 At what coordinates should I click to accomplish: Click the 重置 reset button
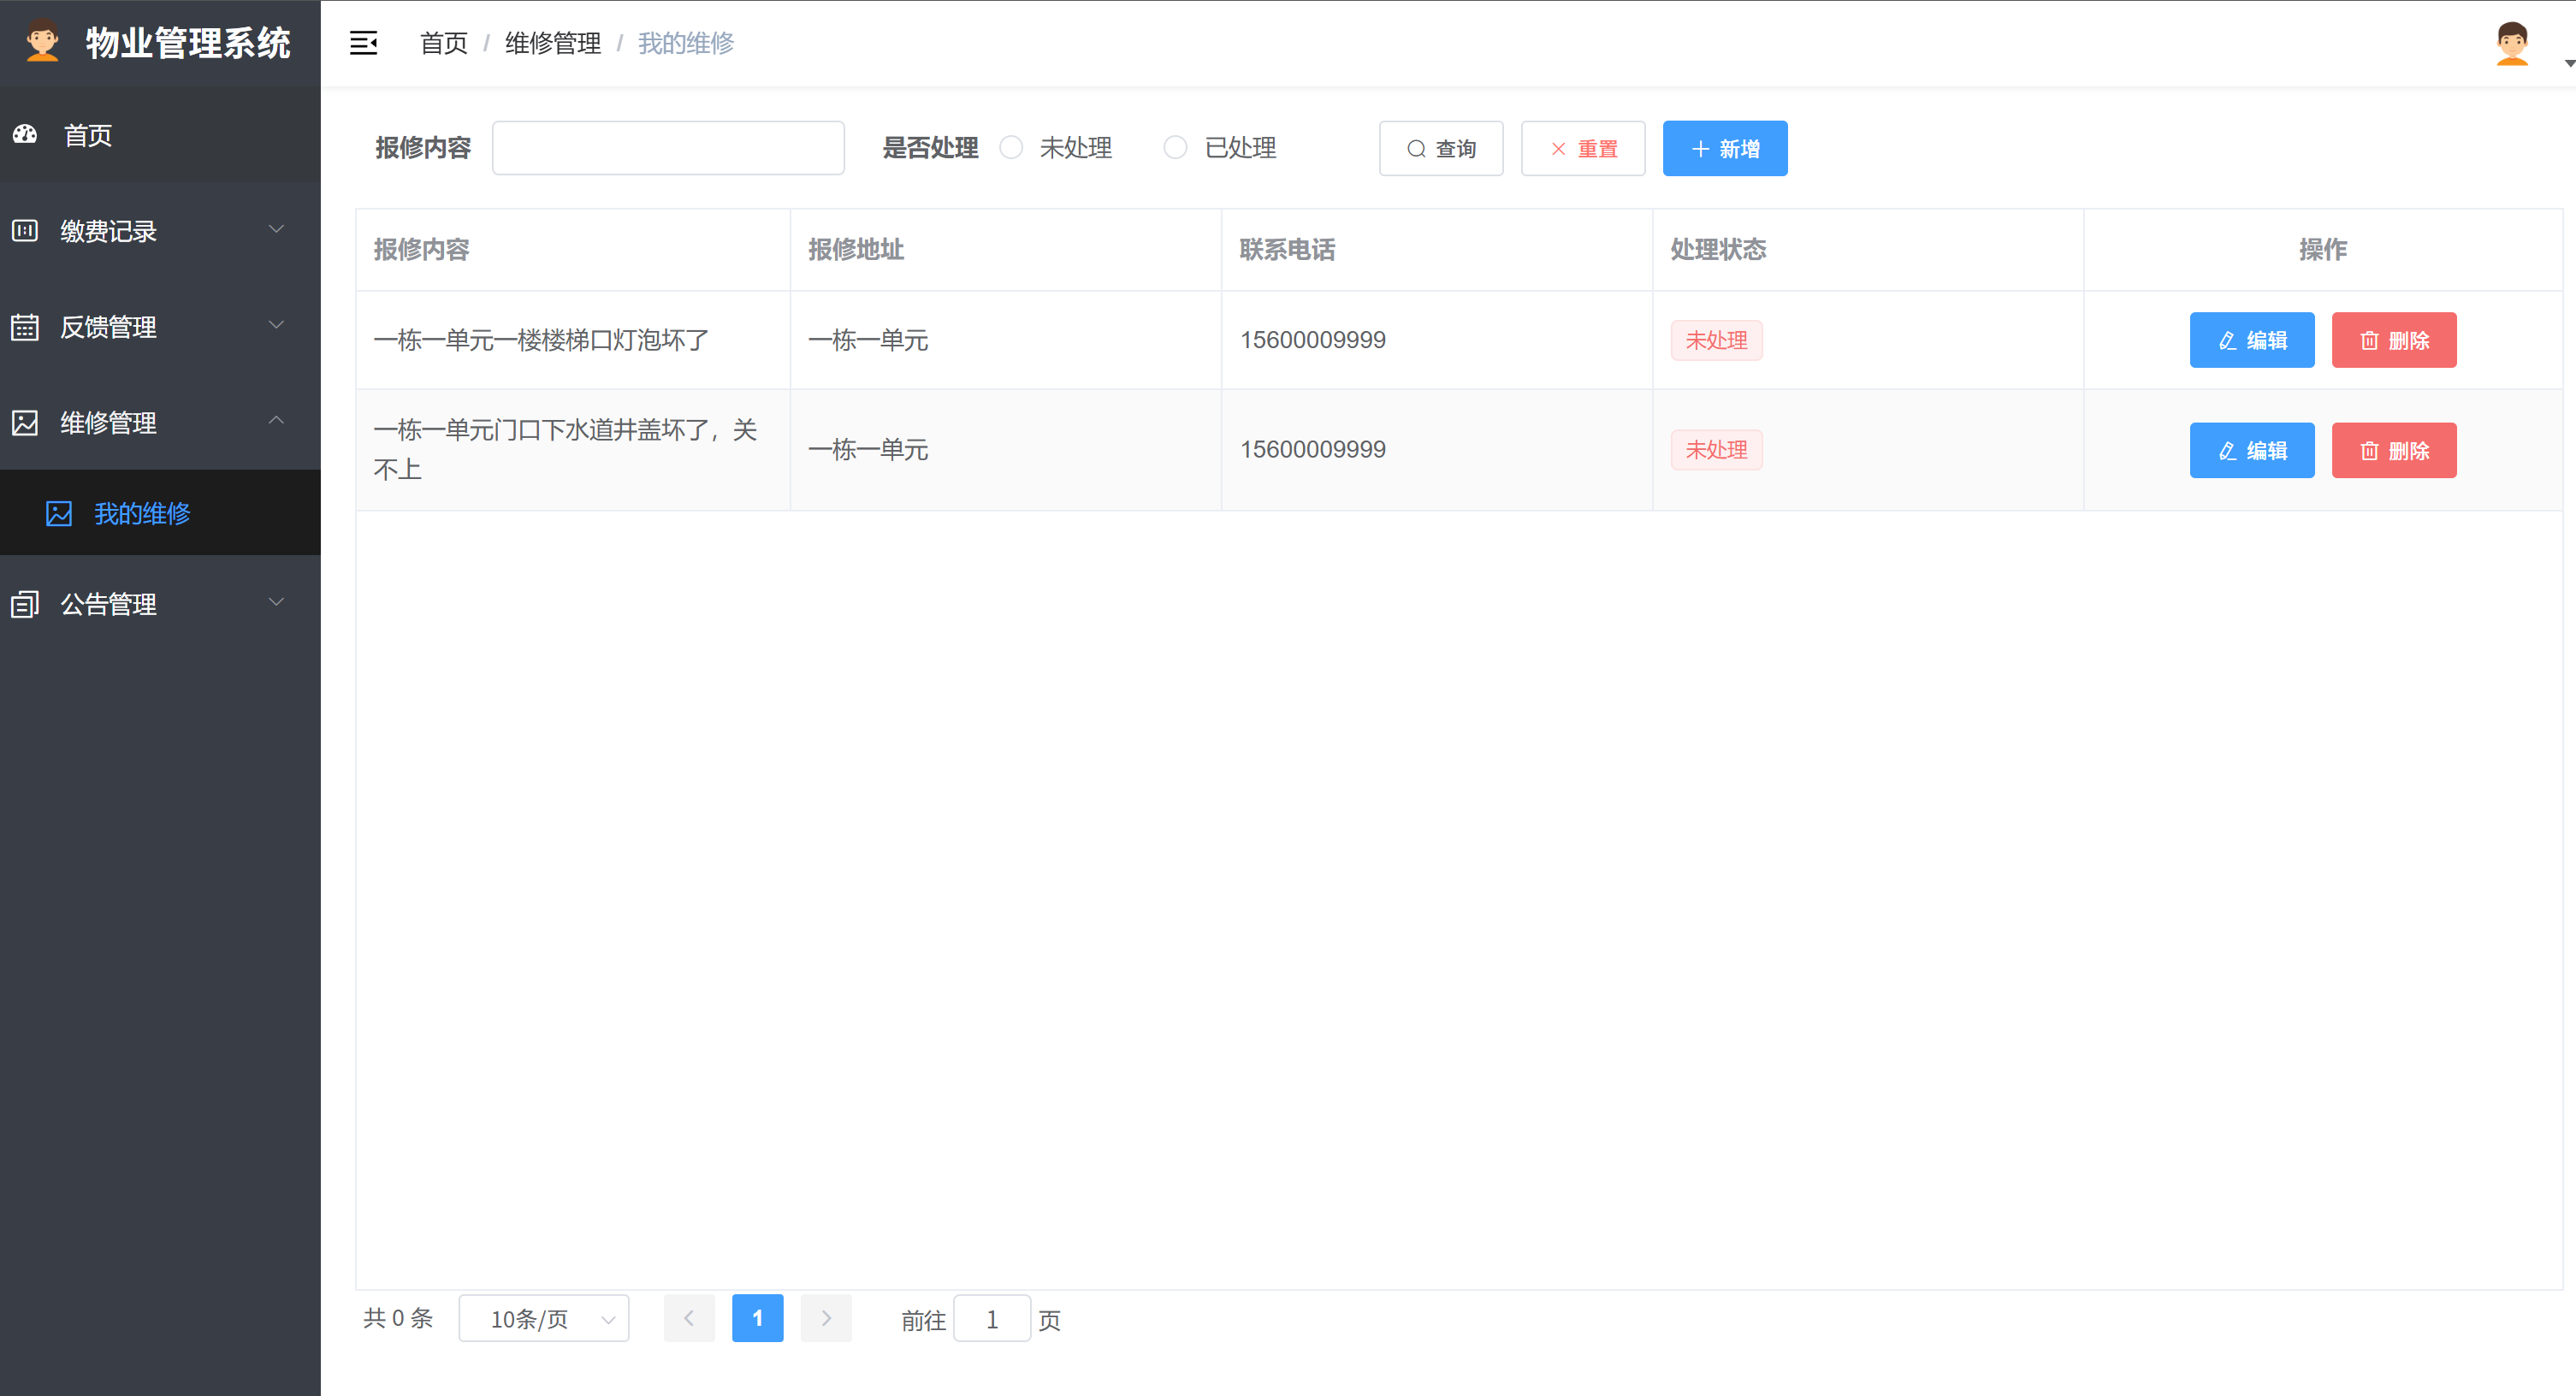(1583, 149)
